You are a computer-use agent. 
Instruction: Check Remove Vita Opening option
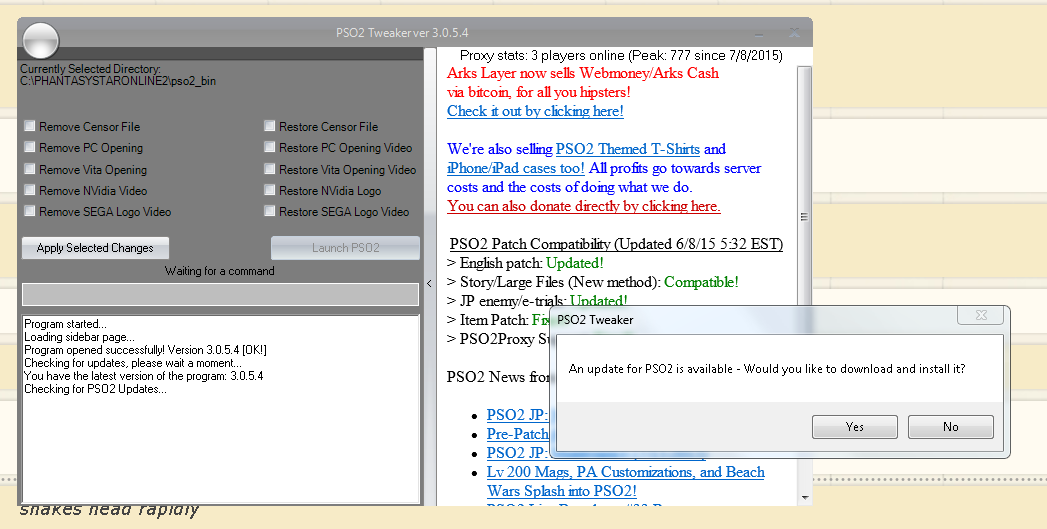29,168
